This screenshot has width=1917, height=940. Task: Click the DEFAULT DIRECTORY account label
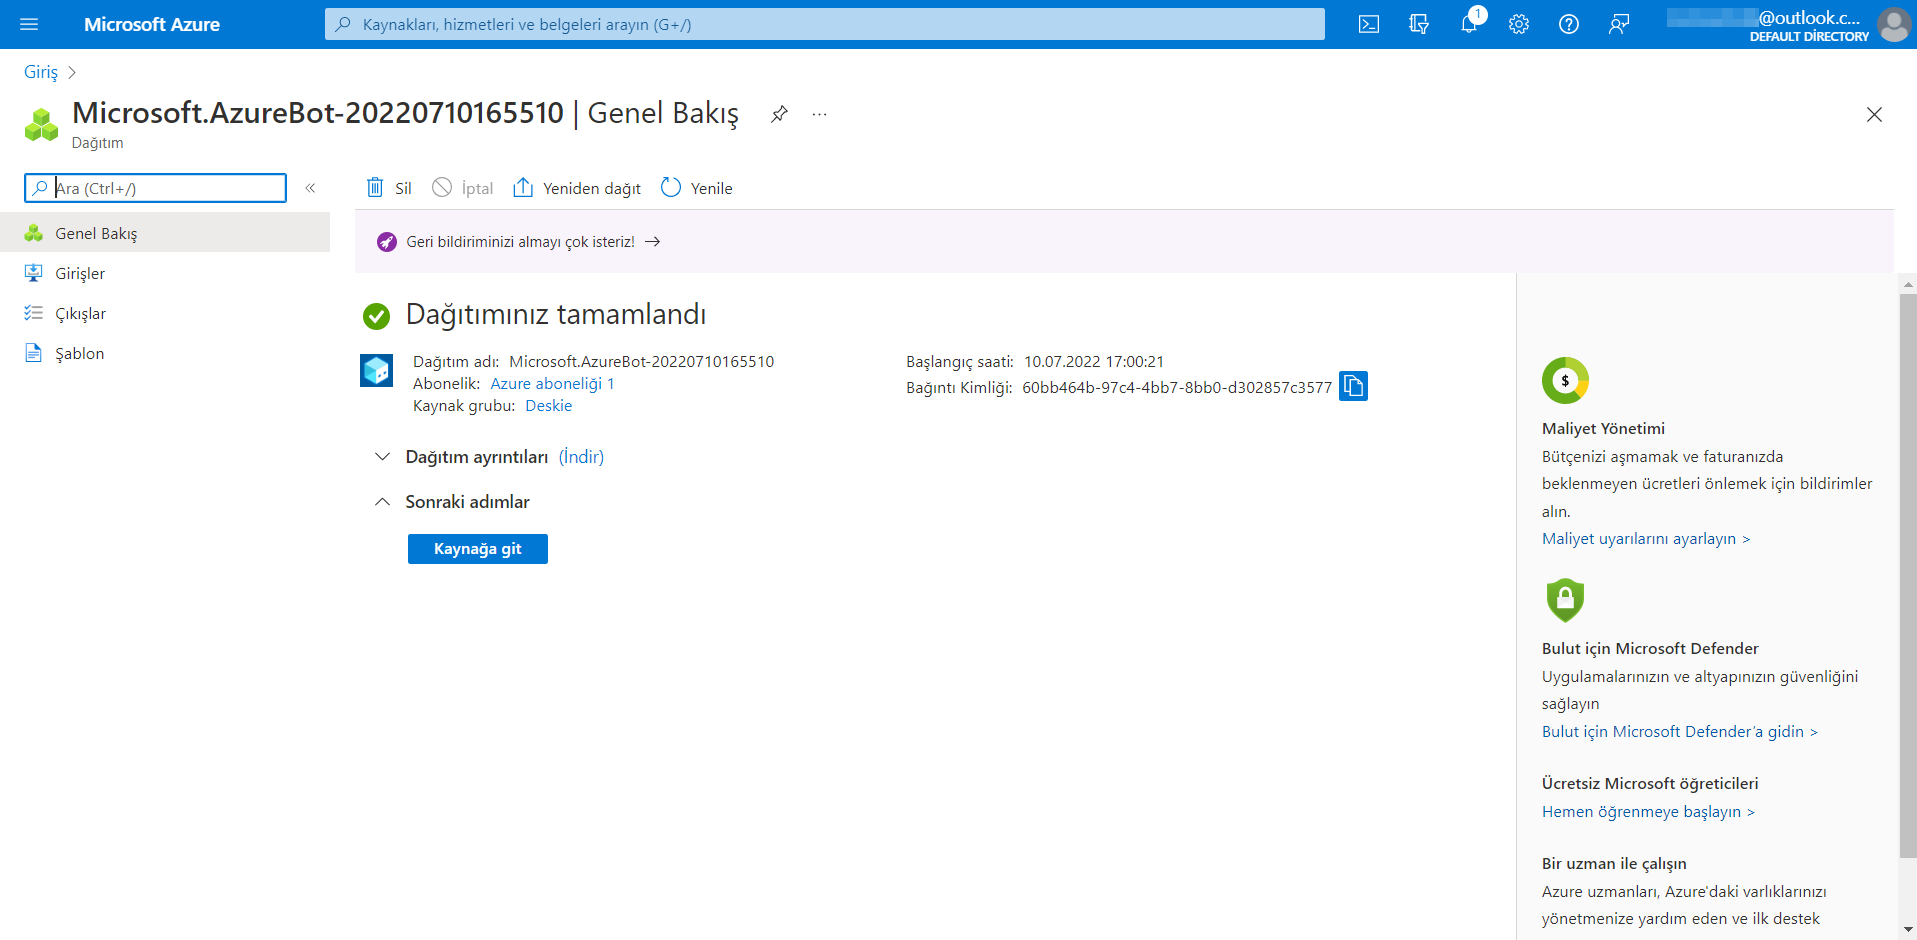click(x=1809, y=36)
